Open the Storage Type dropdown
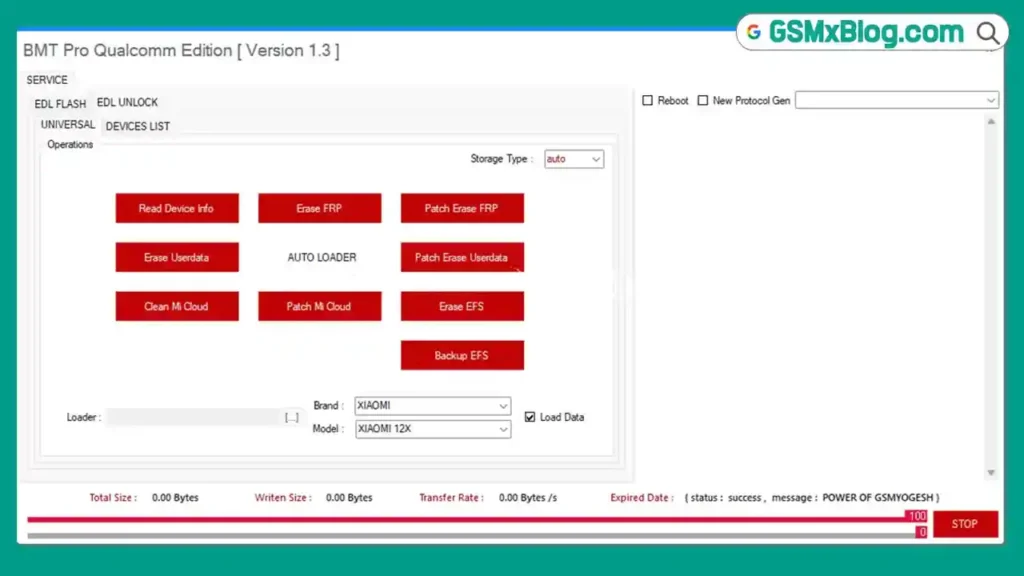Viewport: 1024px width, 576px height. pyautogui.click(x=574, y=159)
